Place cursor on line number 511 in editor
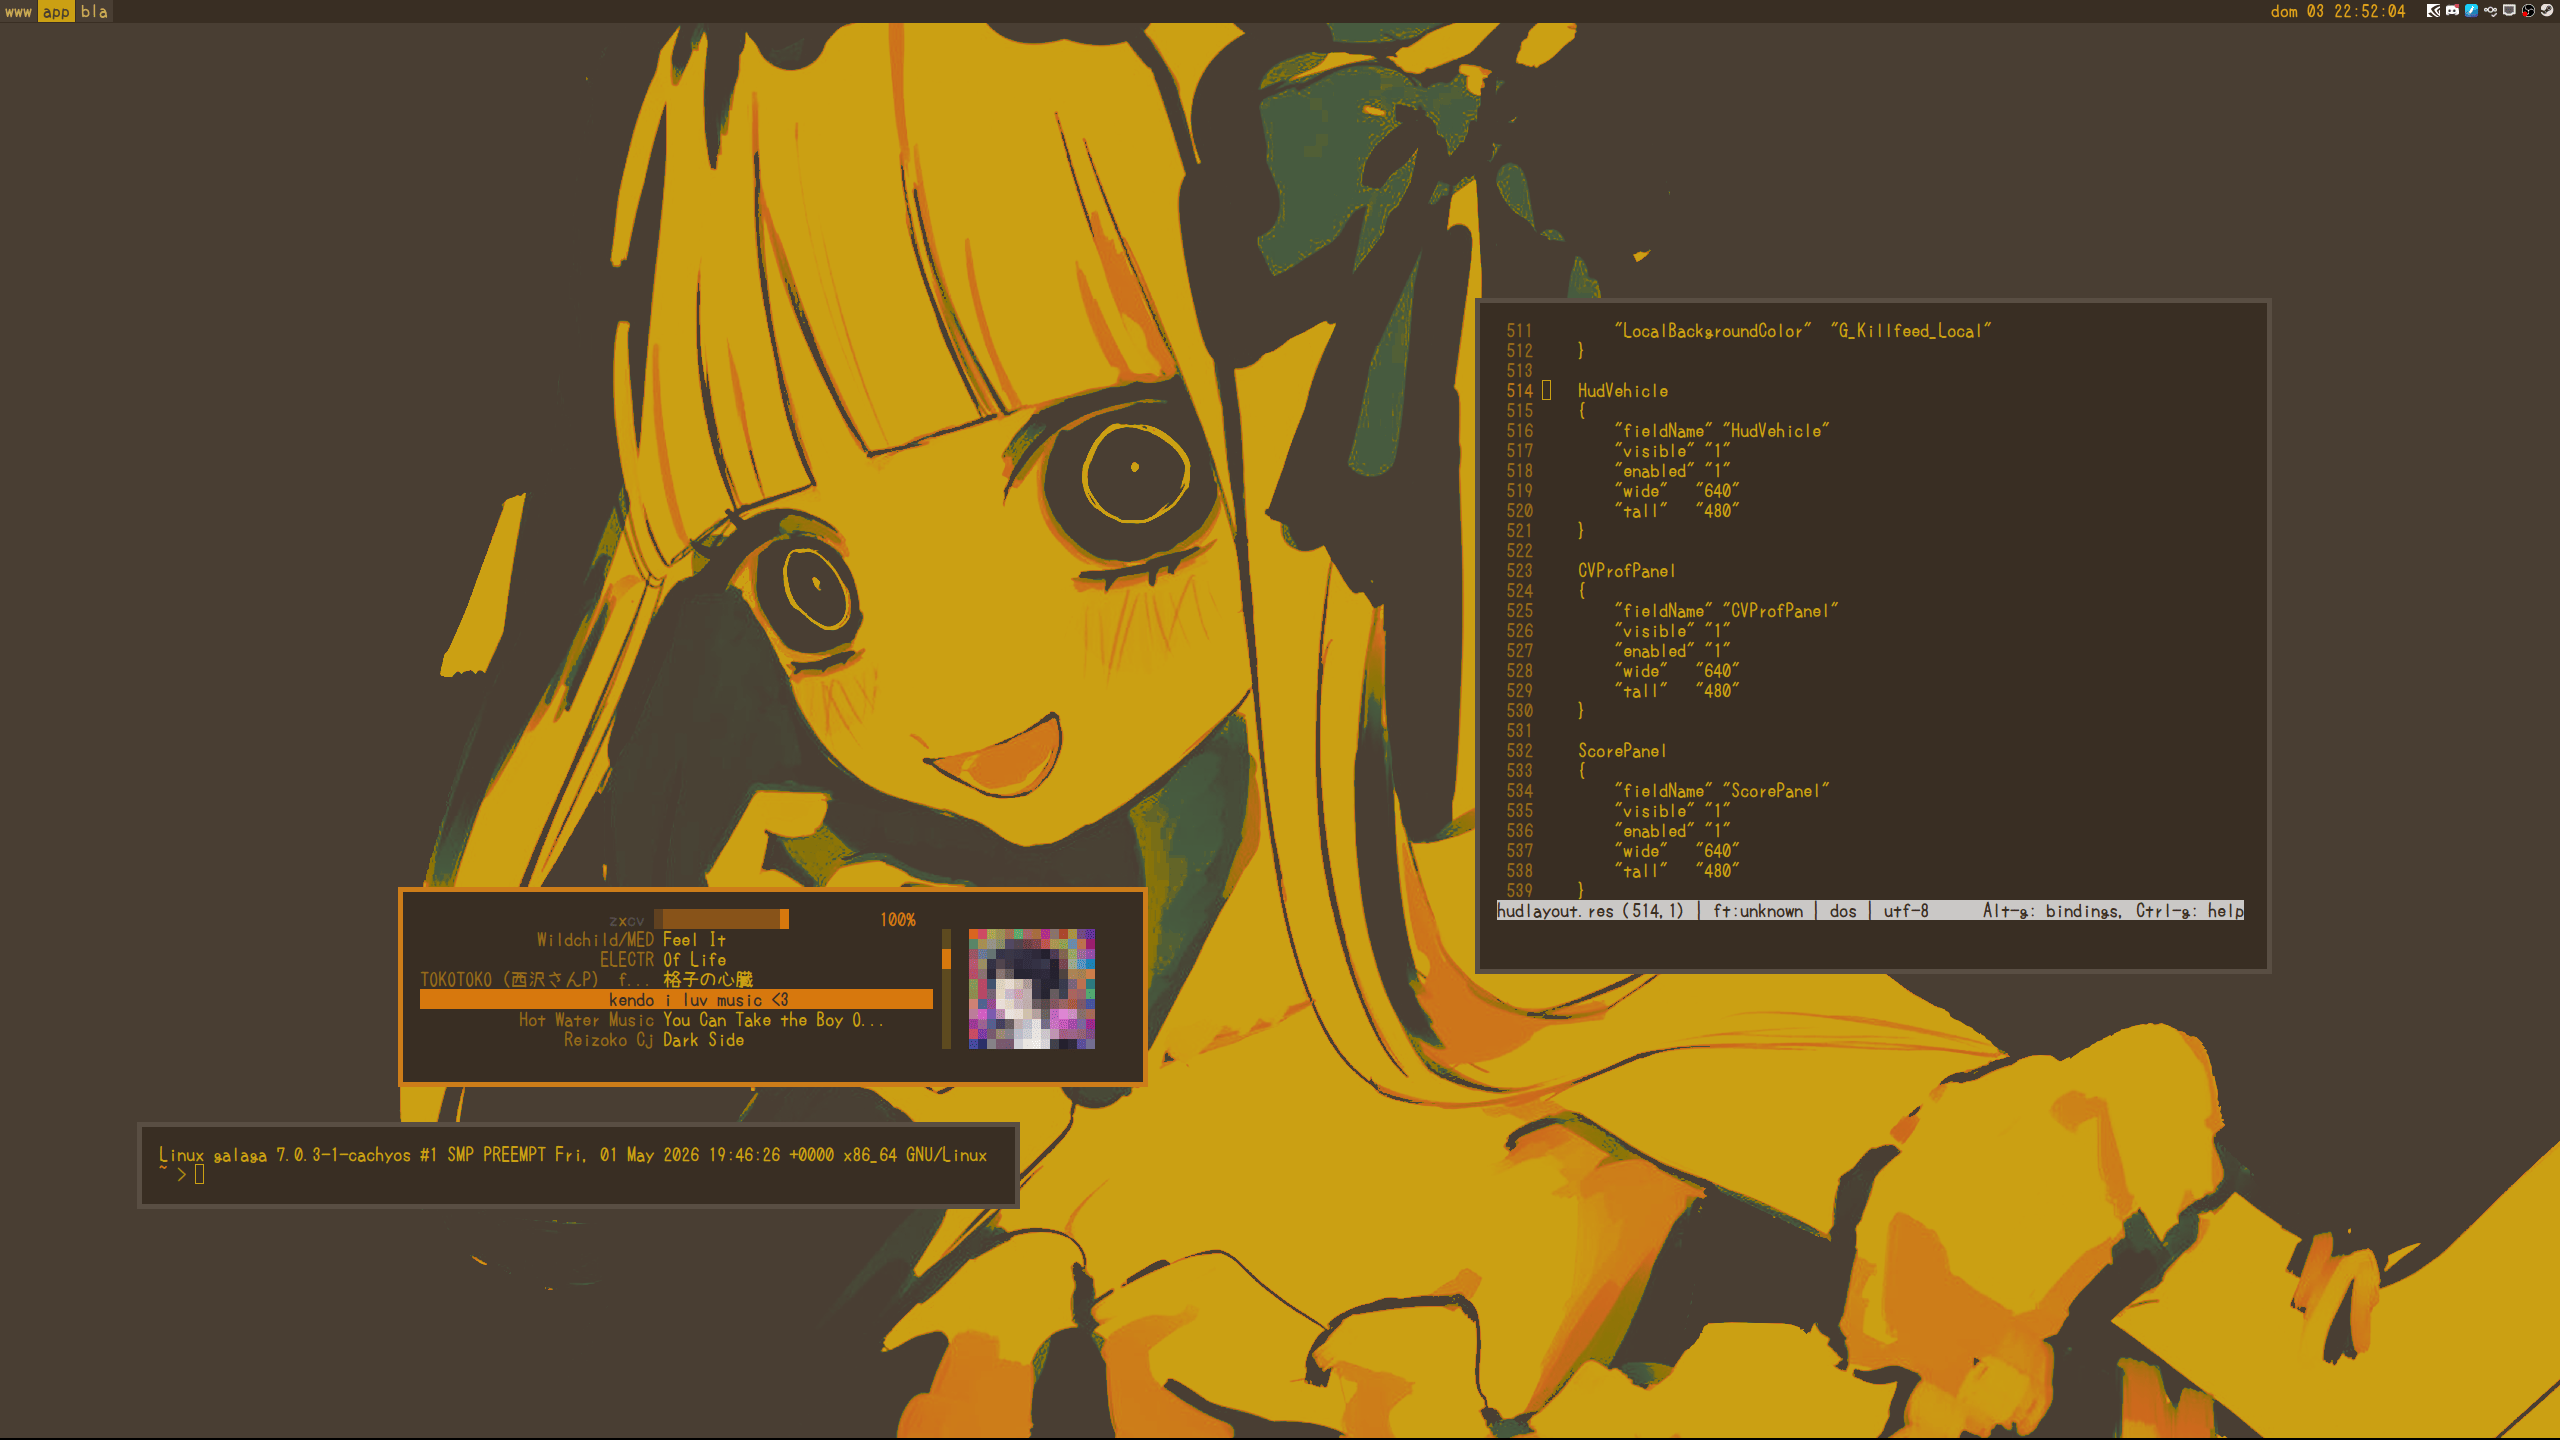This screenshot has height=1440, width=2560. point(1519,331)
